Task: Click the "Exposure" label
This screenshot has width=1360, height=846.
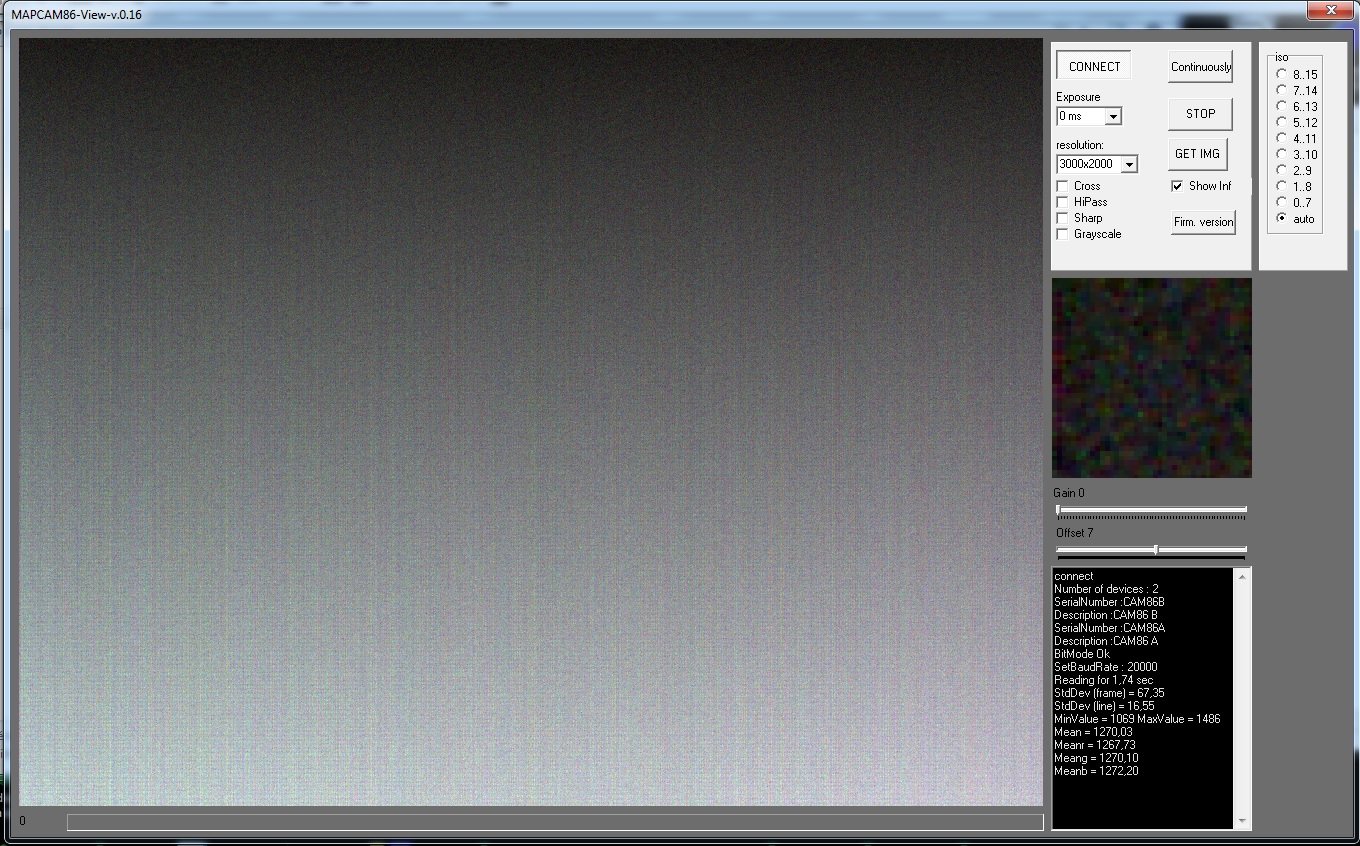Action: [1078, 97]
